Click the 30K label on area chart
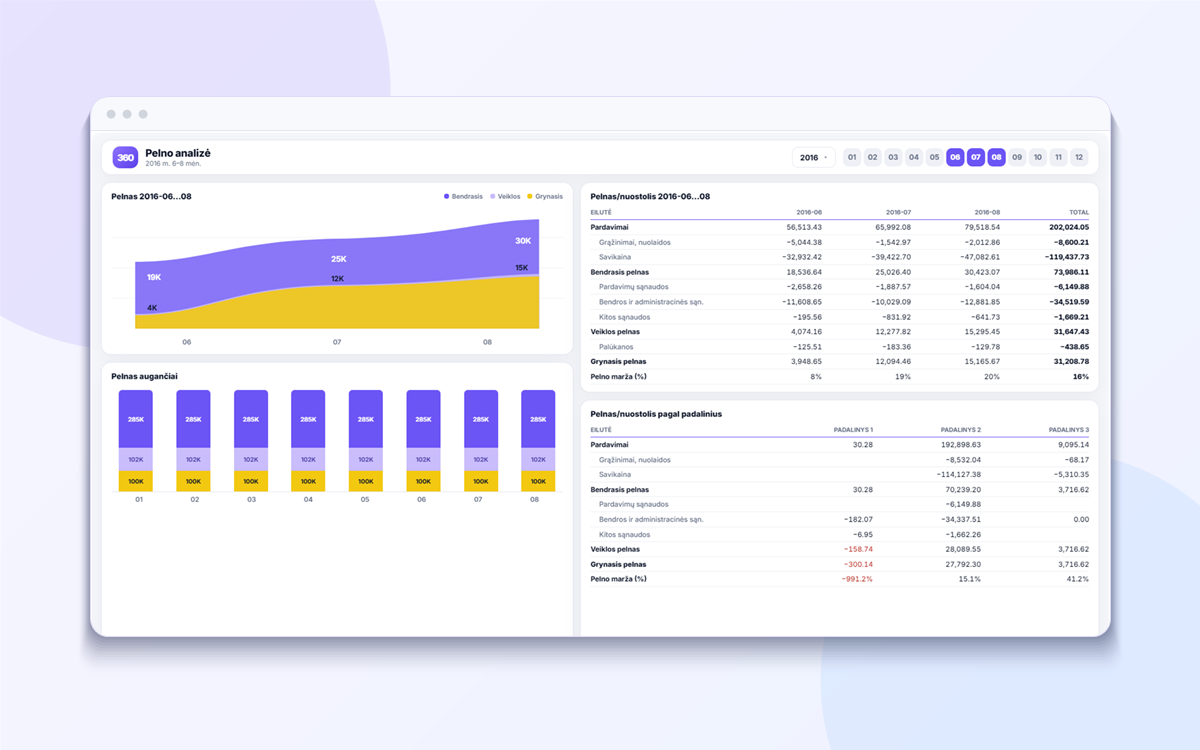Screen dimensions: 1200x750 click(x=523, y=241)
